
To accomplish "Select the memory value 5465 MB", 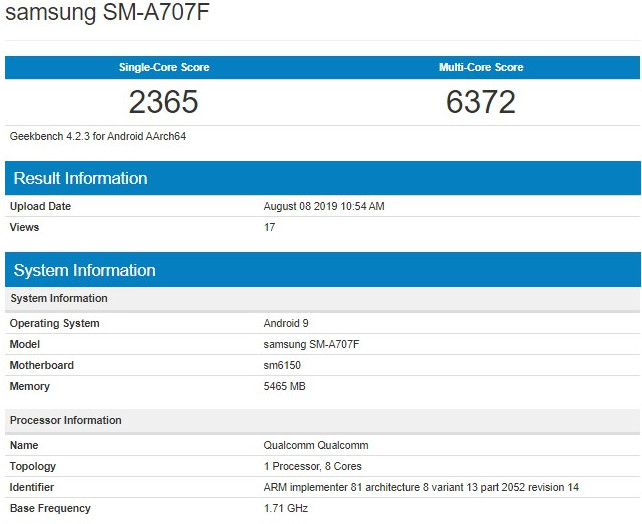I will click(285, 386).
